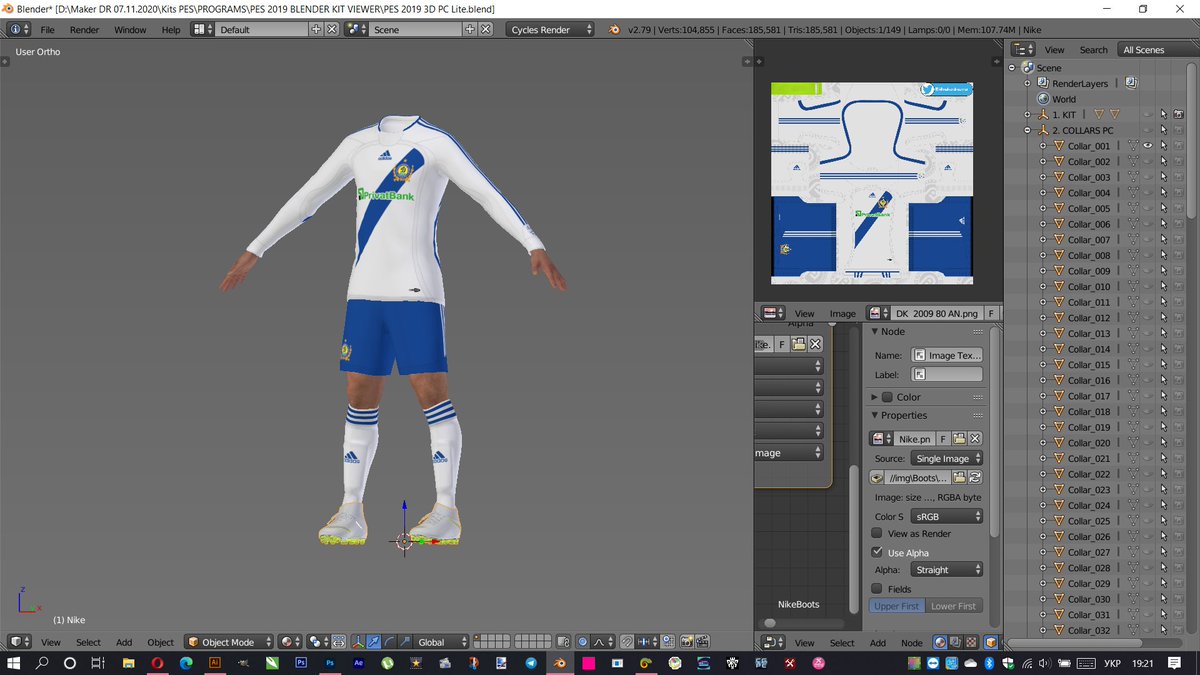Open the Alpha Straight dropdown

pyautogui.click(x=946, y=569)
